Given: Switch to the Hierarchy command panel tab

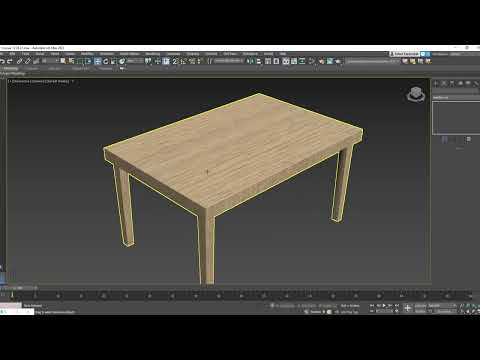Looking at the screenshot, I should pyautogui.click(x=452, y=84).
